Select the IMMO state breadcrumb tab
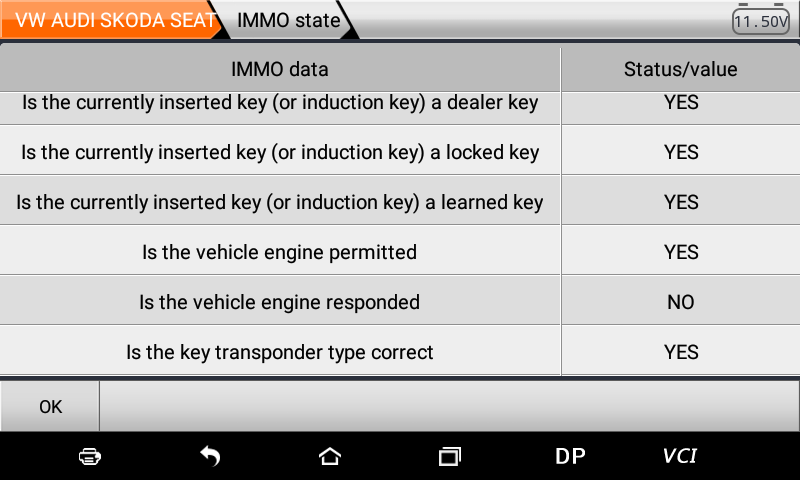800x480 pixels. click(x=288, y=20)
